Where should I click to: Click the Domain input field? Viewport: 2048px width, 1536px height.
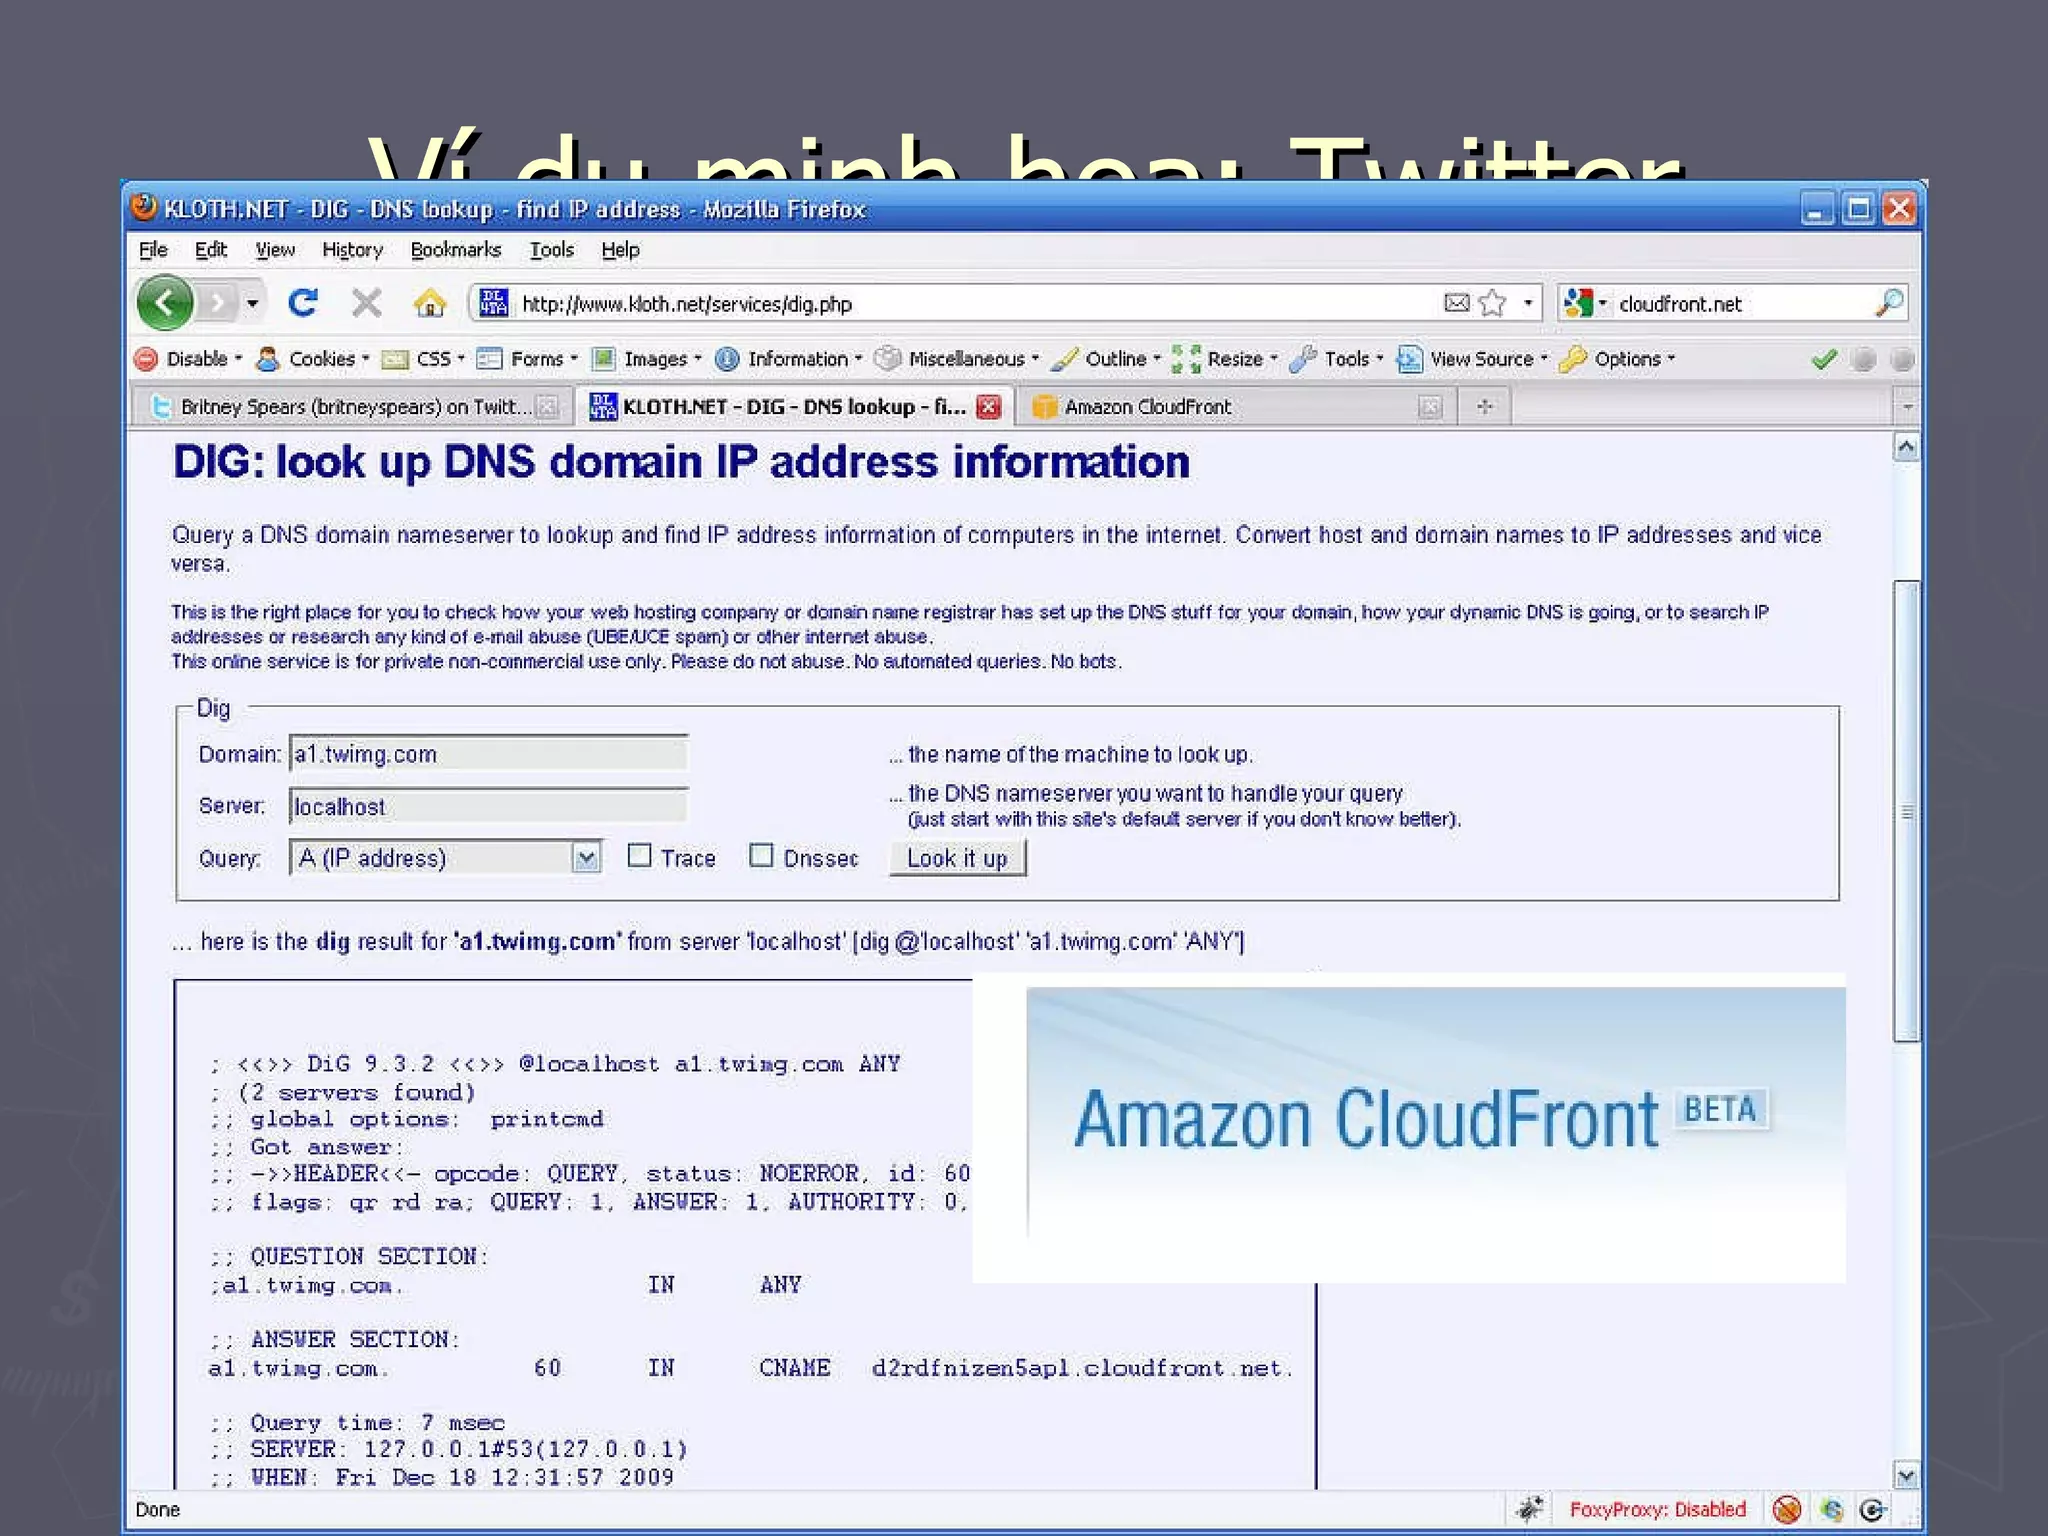(488, 754)
